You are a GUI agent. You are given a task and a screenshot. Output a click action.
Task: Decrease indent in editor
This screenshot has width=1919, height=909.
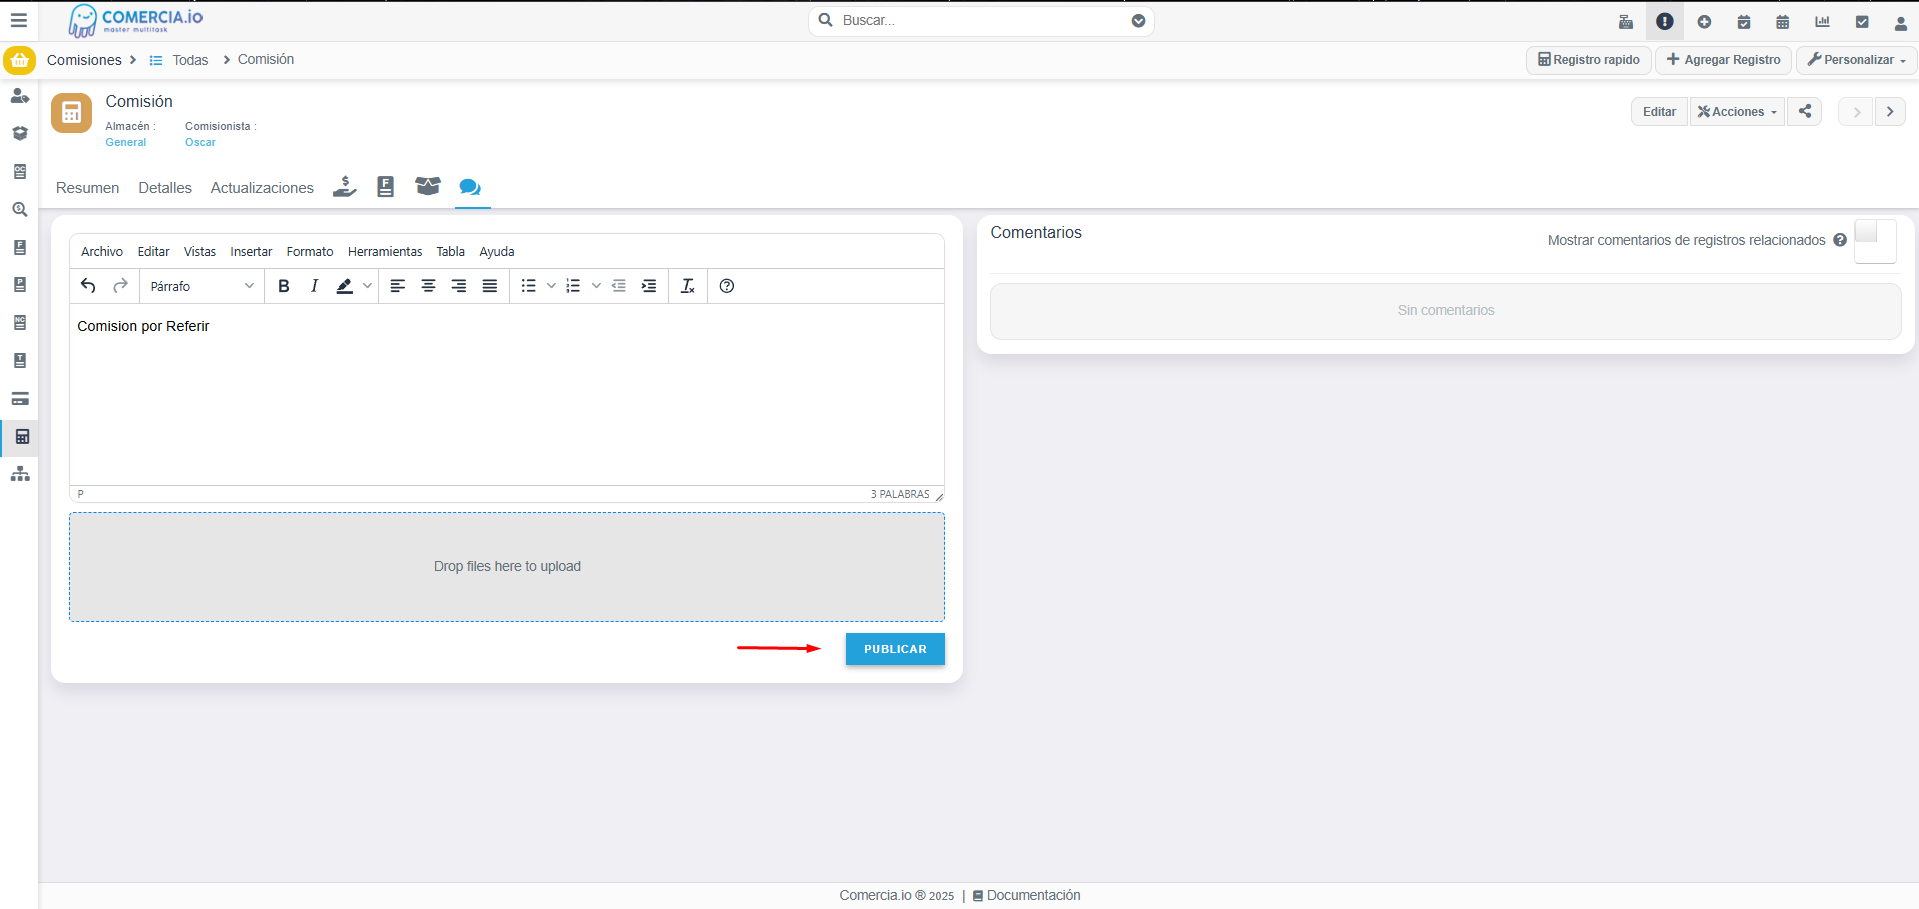[619, 286]
